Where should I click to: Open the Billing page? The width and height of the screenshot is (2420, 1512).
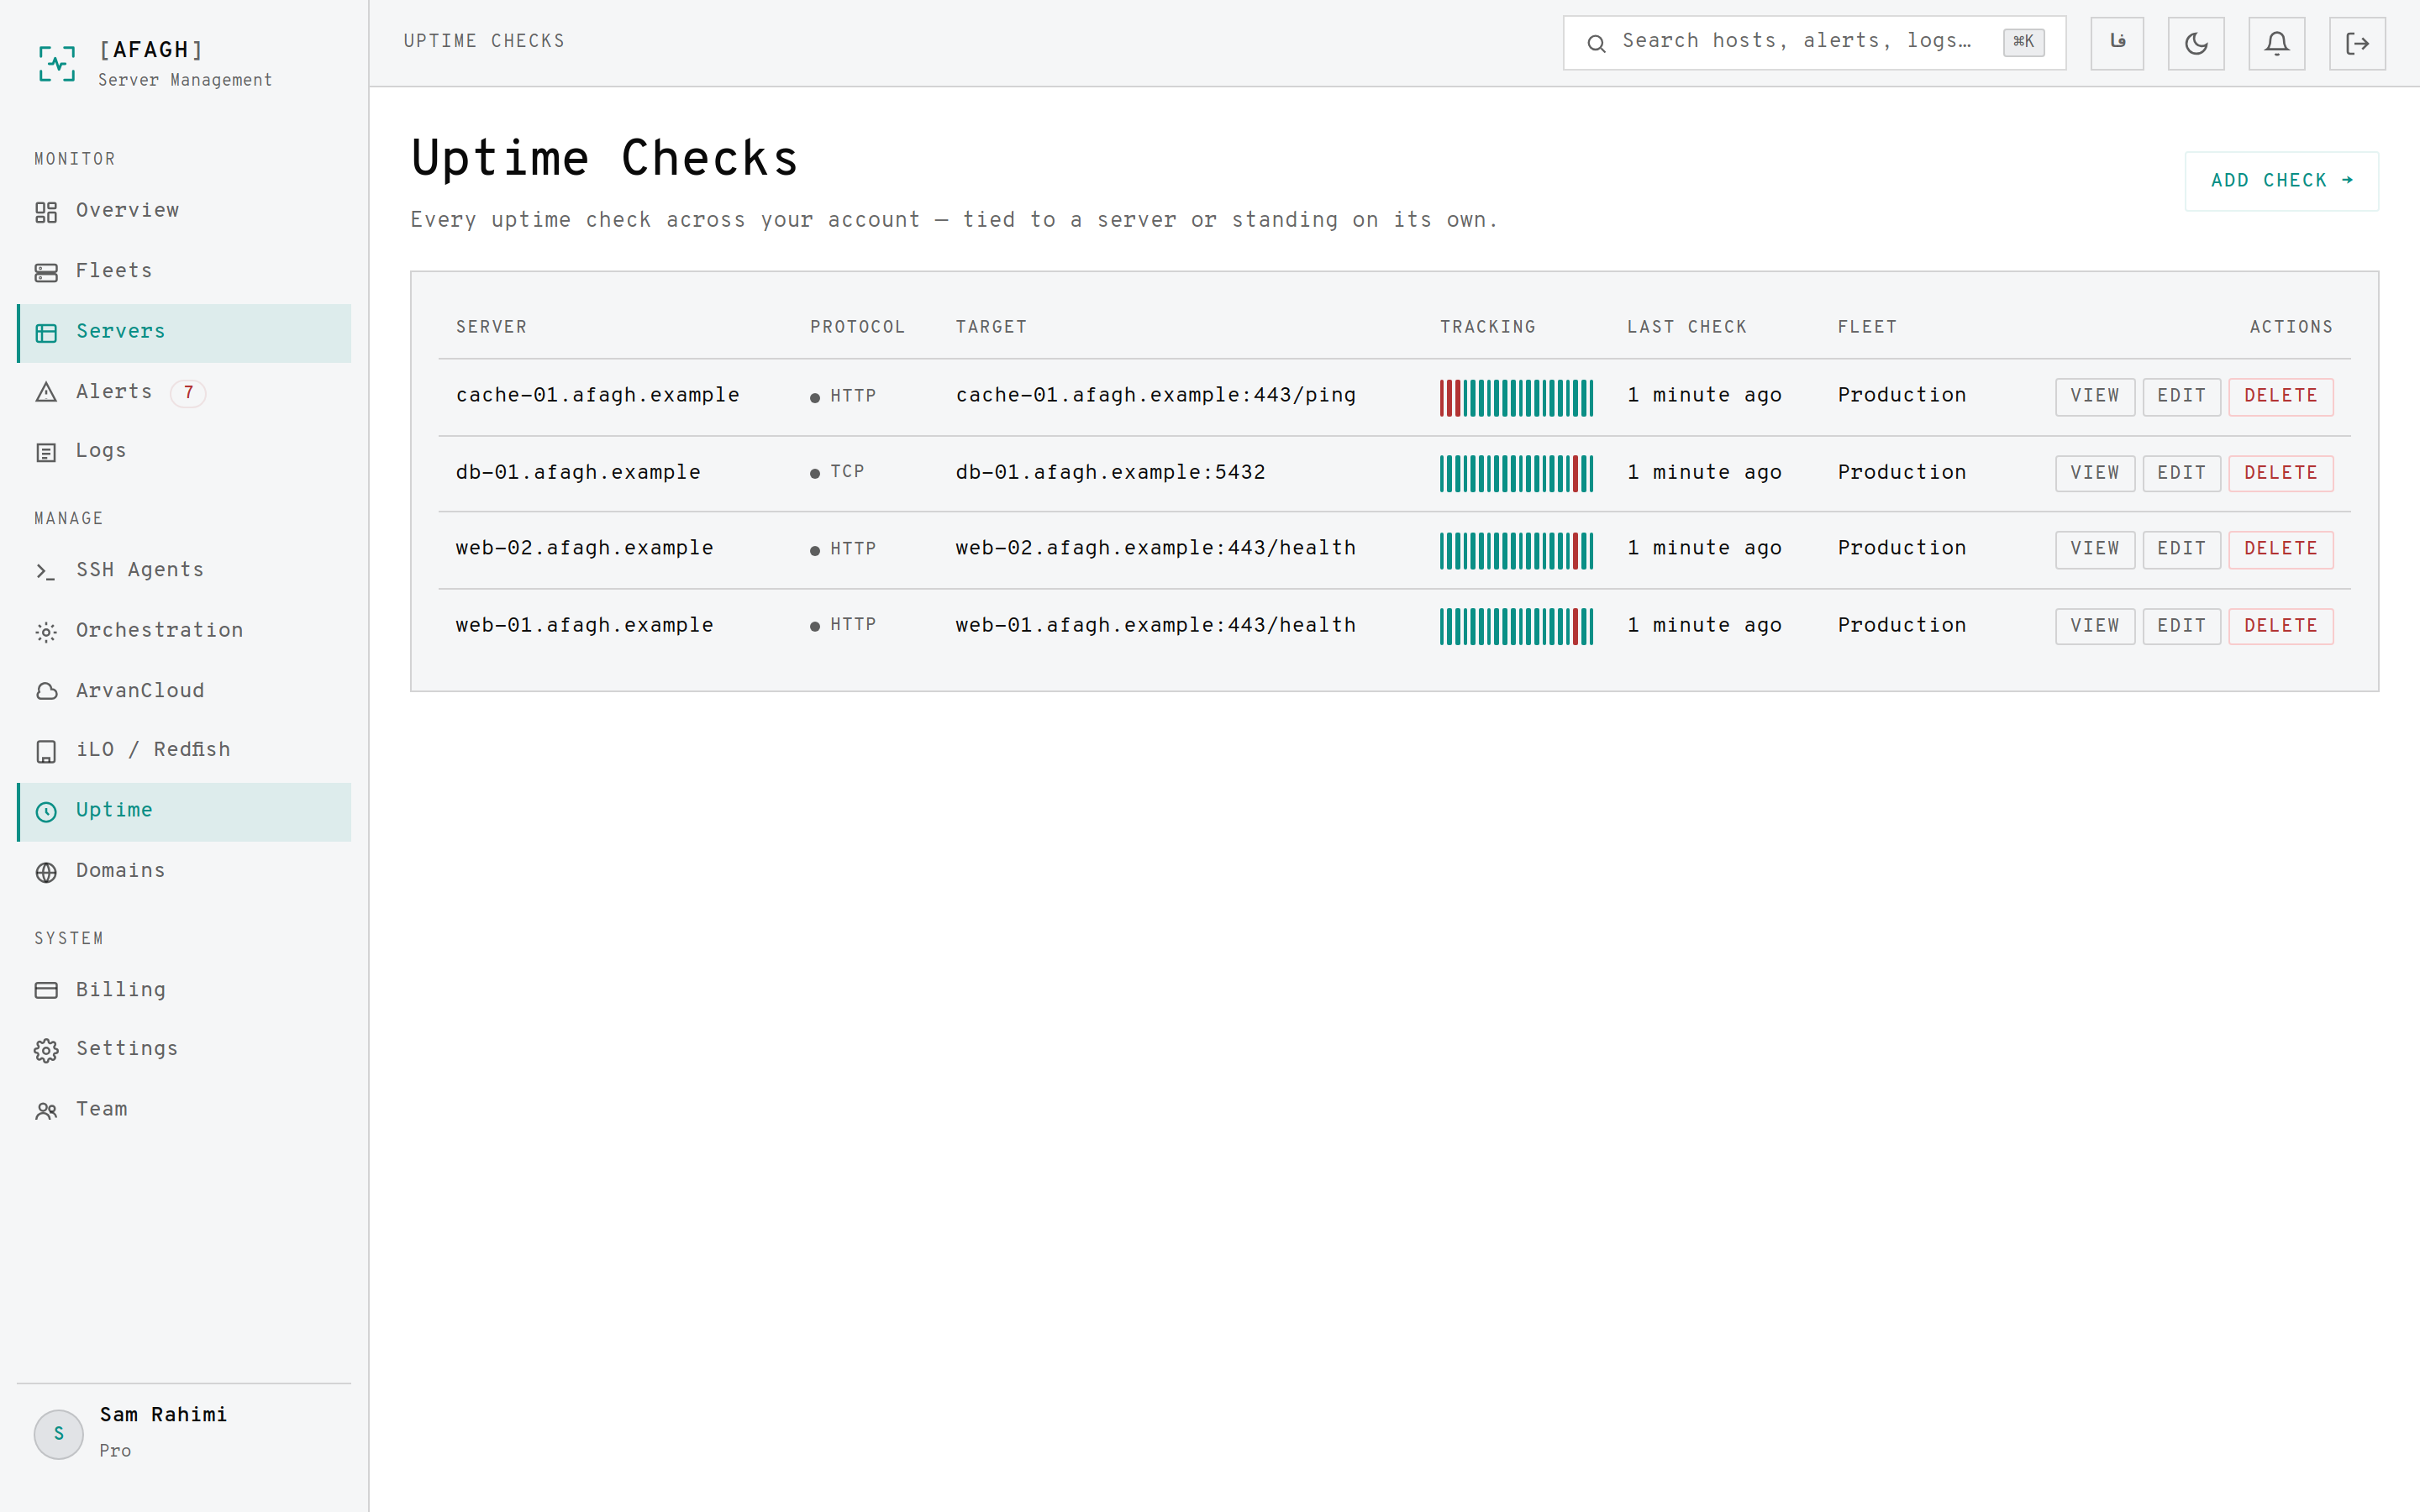(x=184, y=990)
